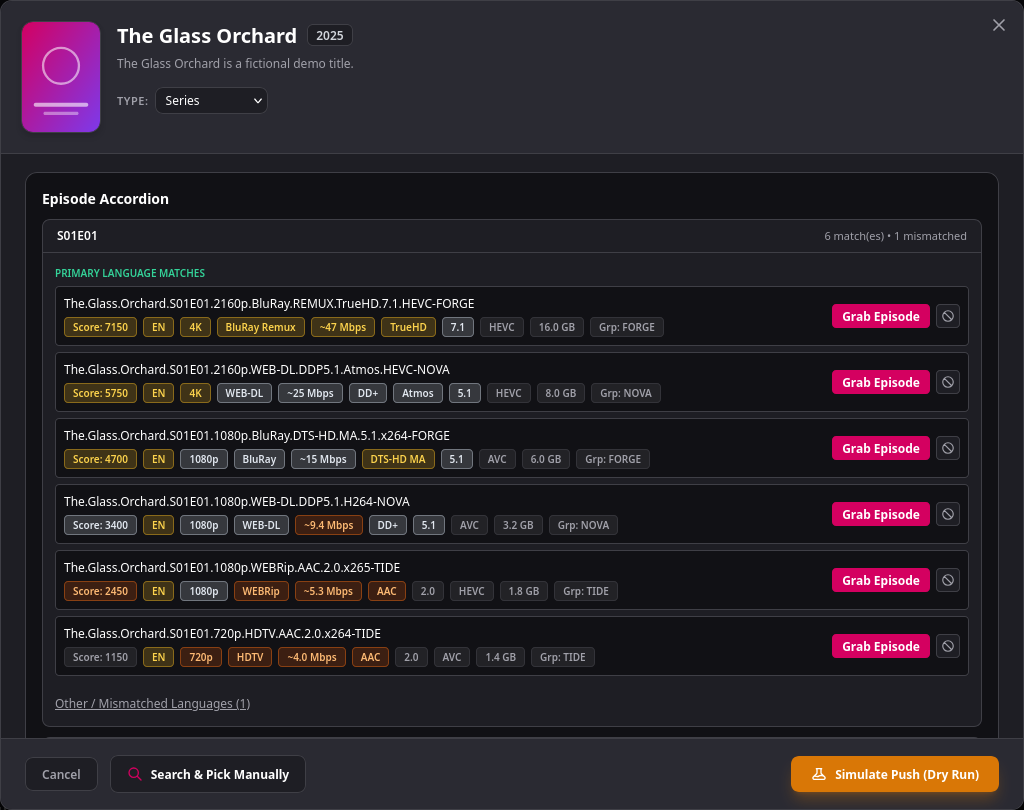The image size is (1024, 810).
Task: Select the Score: 3400 badge
Action: (101, 525)
